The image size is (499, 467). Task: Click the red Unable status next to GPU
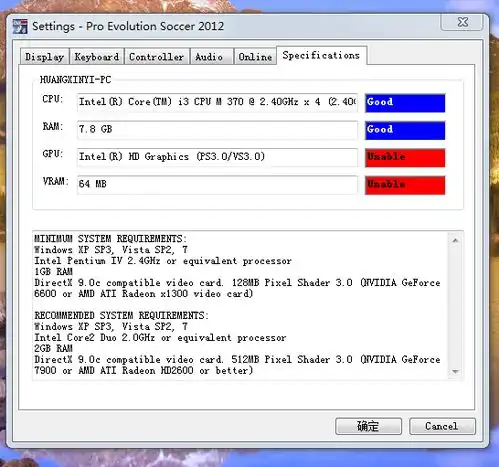[x=405, y=157]
